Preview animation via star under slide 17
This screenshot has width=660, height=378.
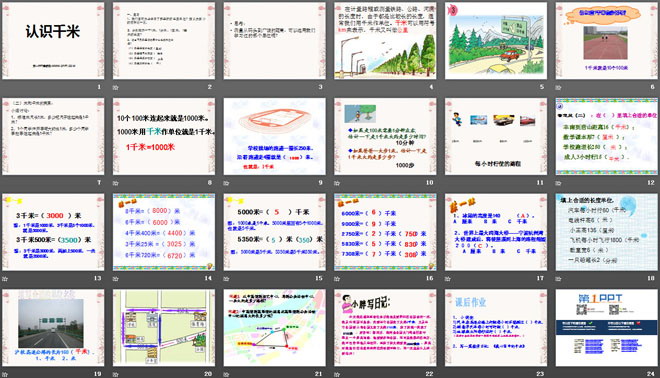(447, 279)
